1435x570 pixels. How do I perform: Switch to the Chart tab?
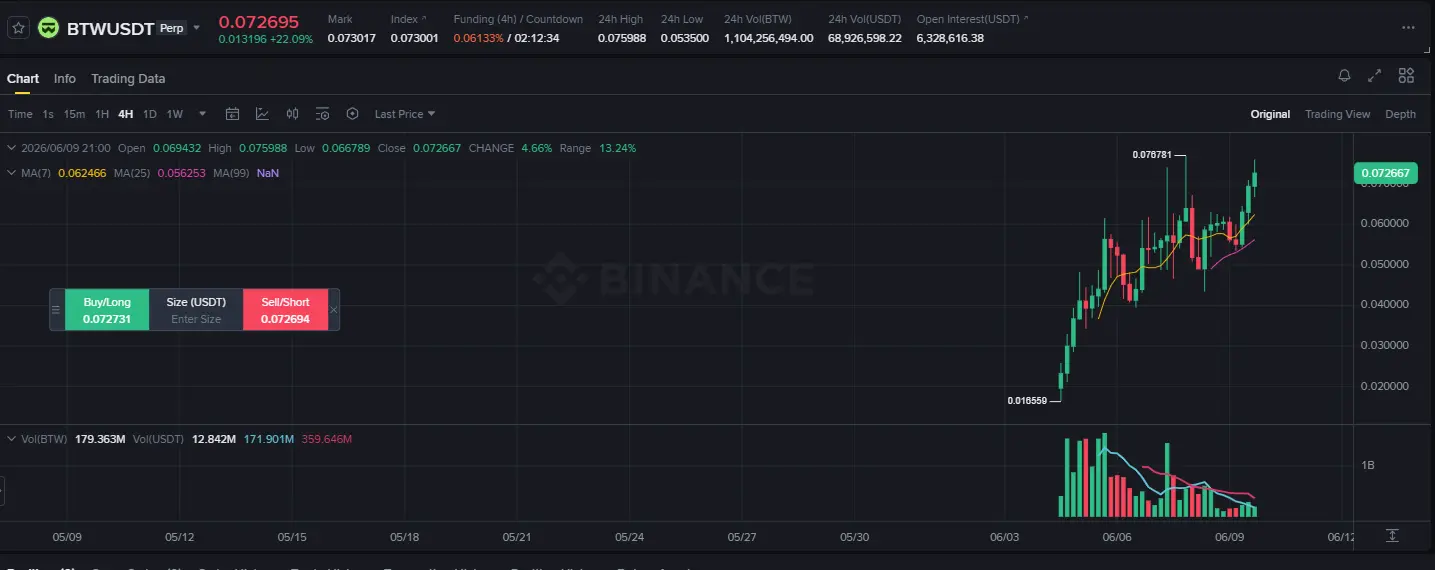coord(23,78)
